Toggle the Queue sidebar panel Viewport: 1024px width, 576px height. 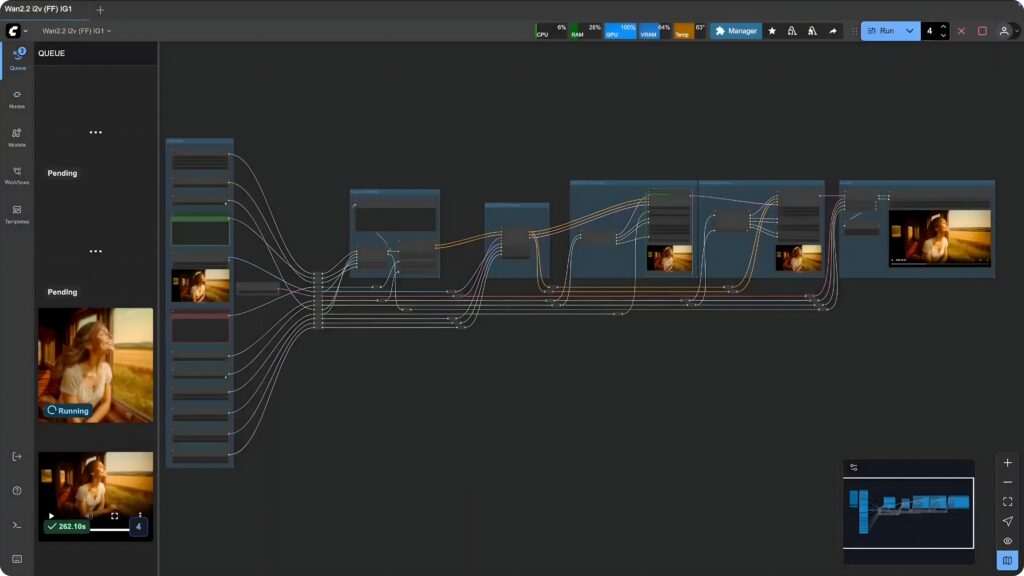(x=17, y=58)
